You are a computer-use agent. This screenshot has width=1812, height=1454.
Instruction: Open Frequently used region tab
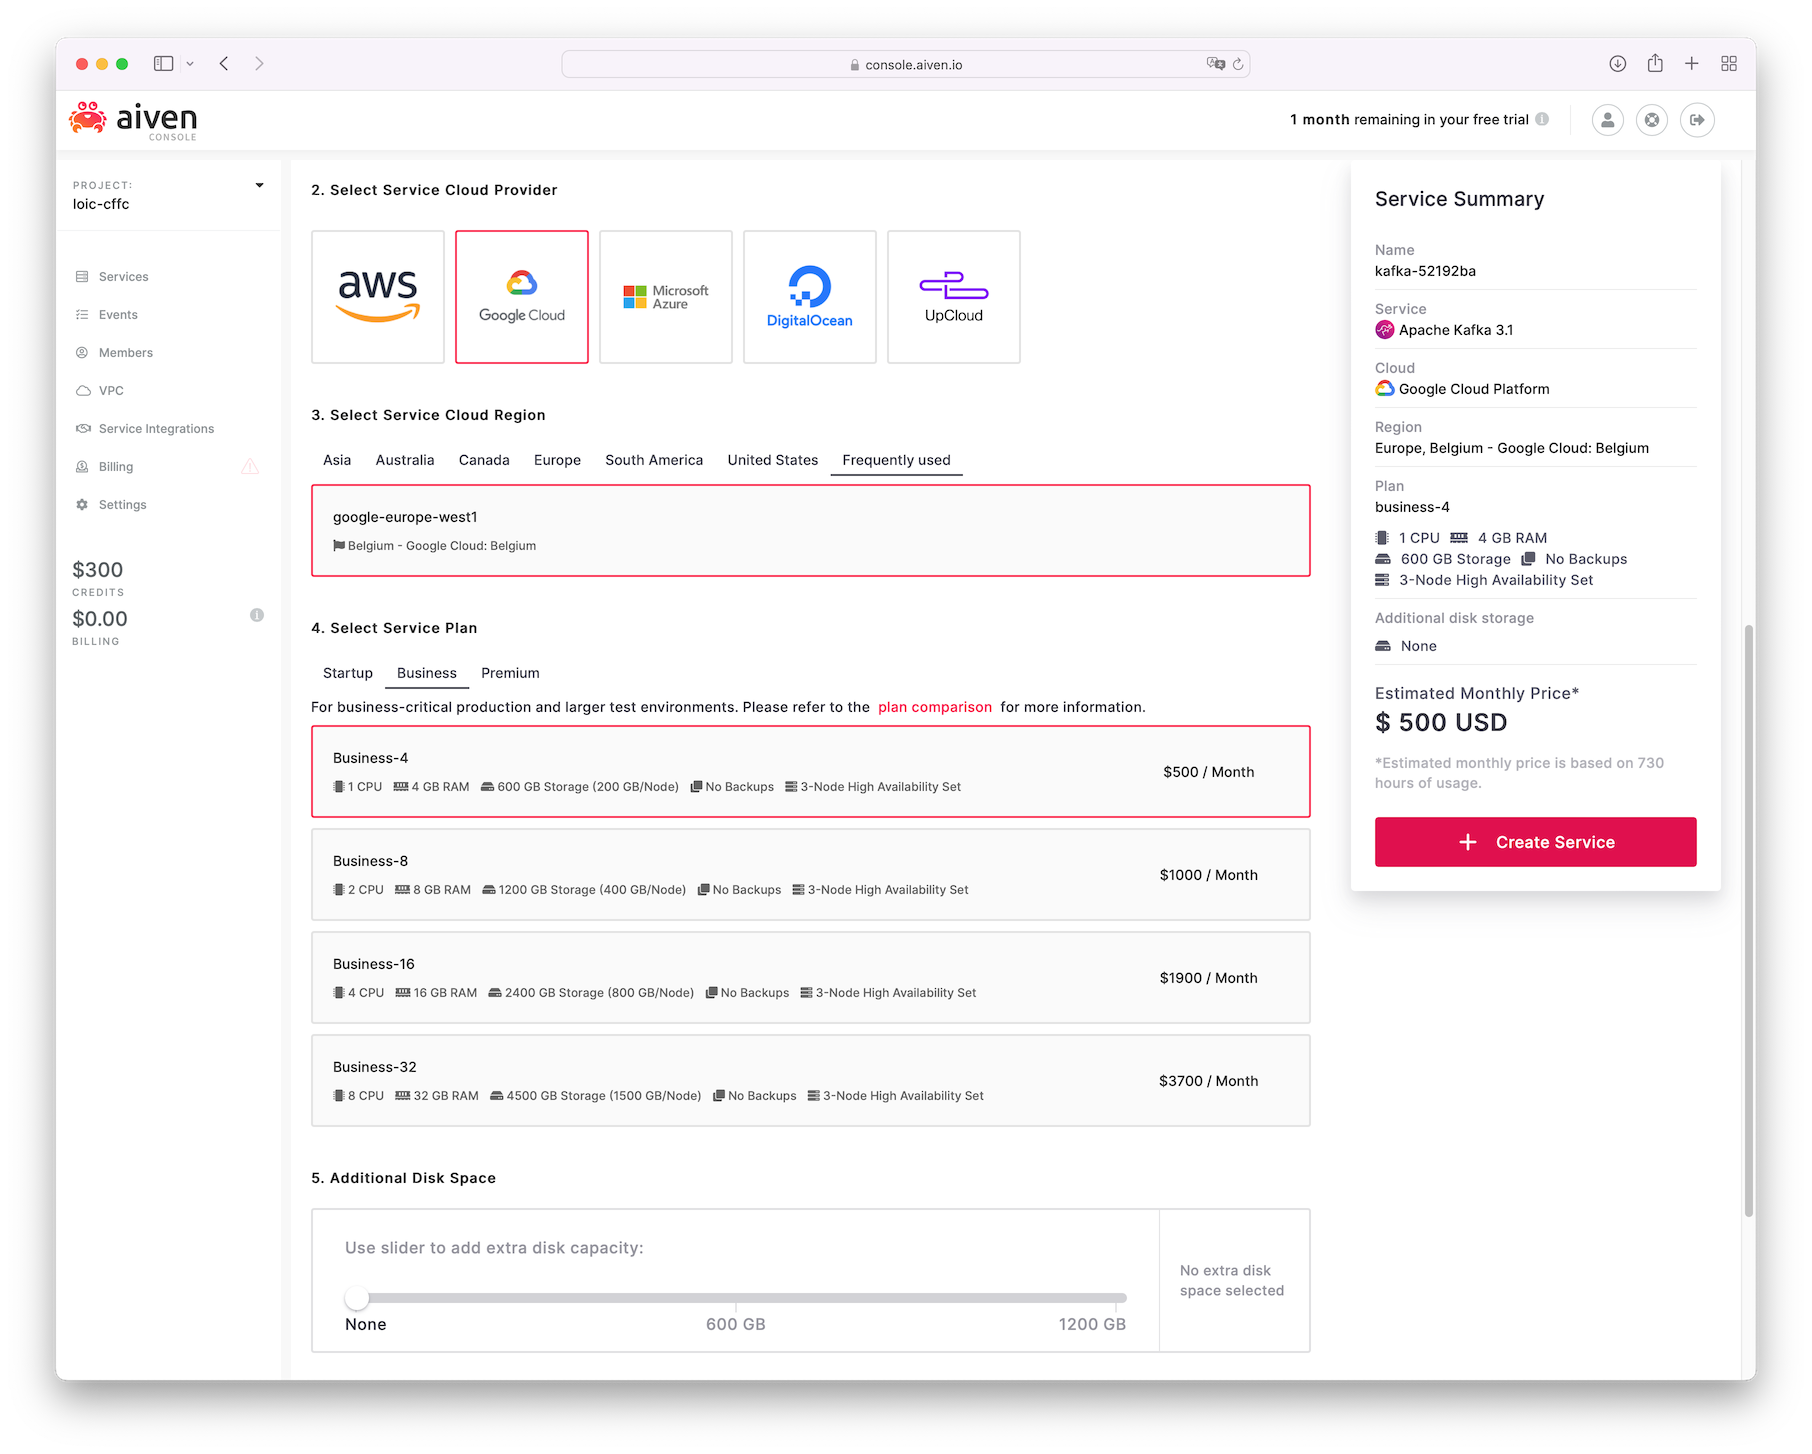pyautogui.click(x=897, y=460)
